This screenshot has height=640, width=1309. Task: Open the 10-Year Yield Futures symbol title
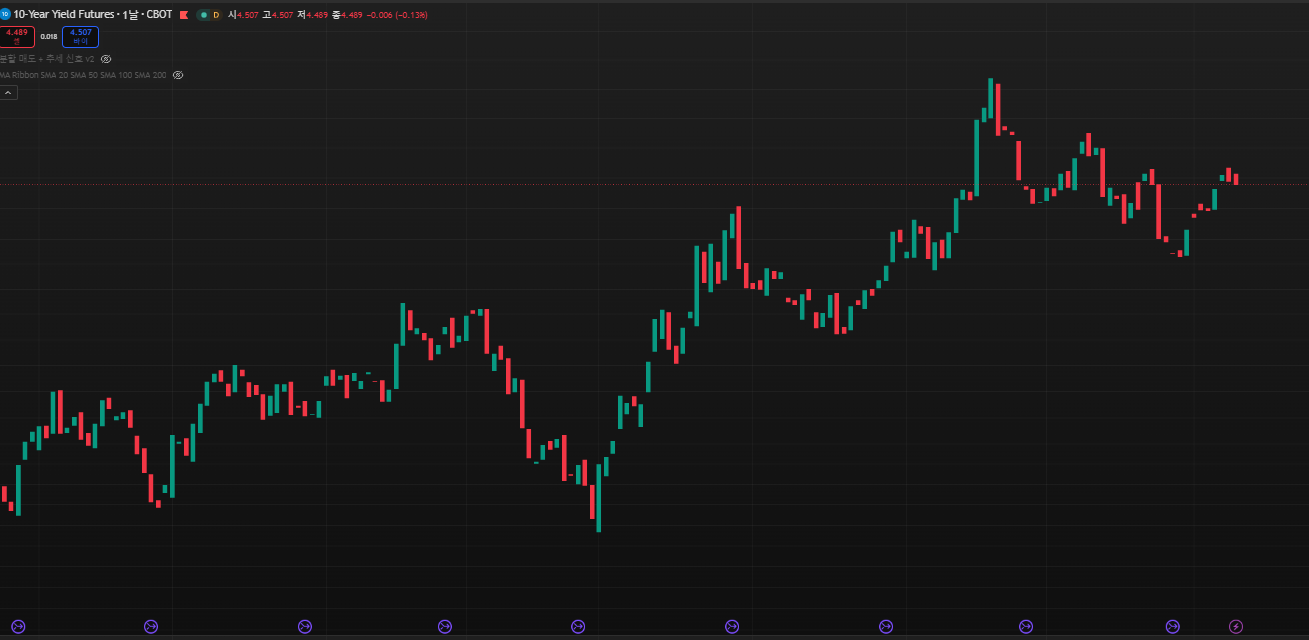pos(65,15)
